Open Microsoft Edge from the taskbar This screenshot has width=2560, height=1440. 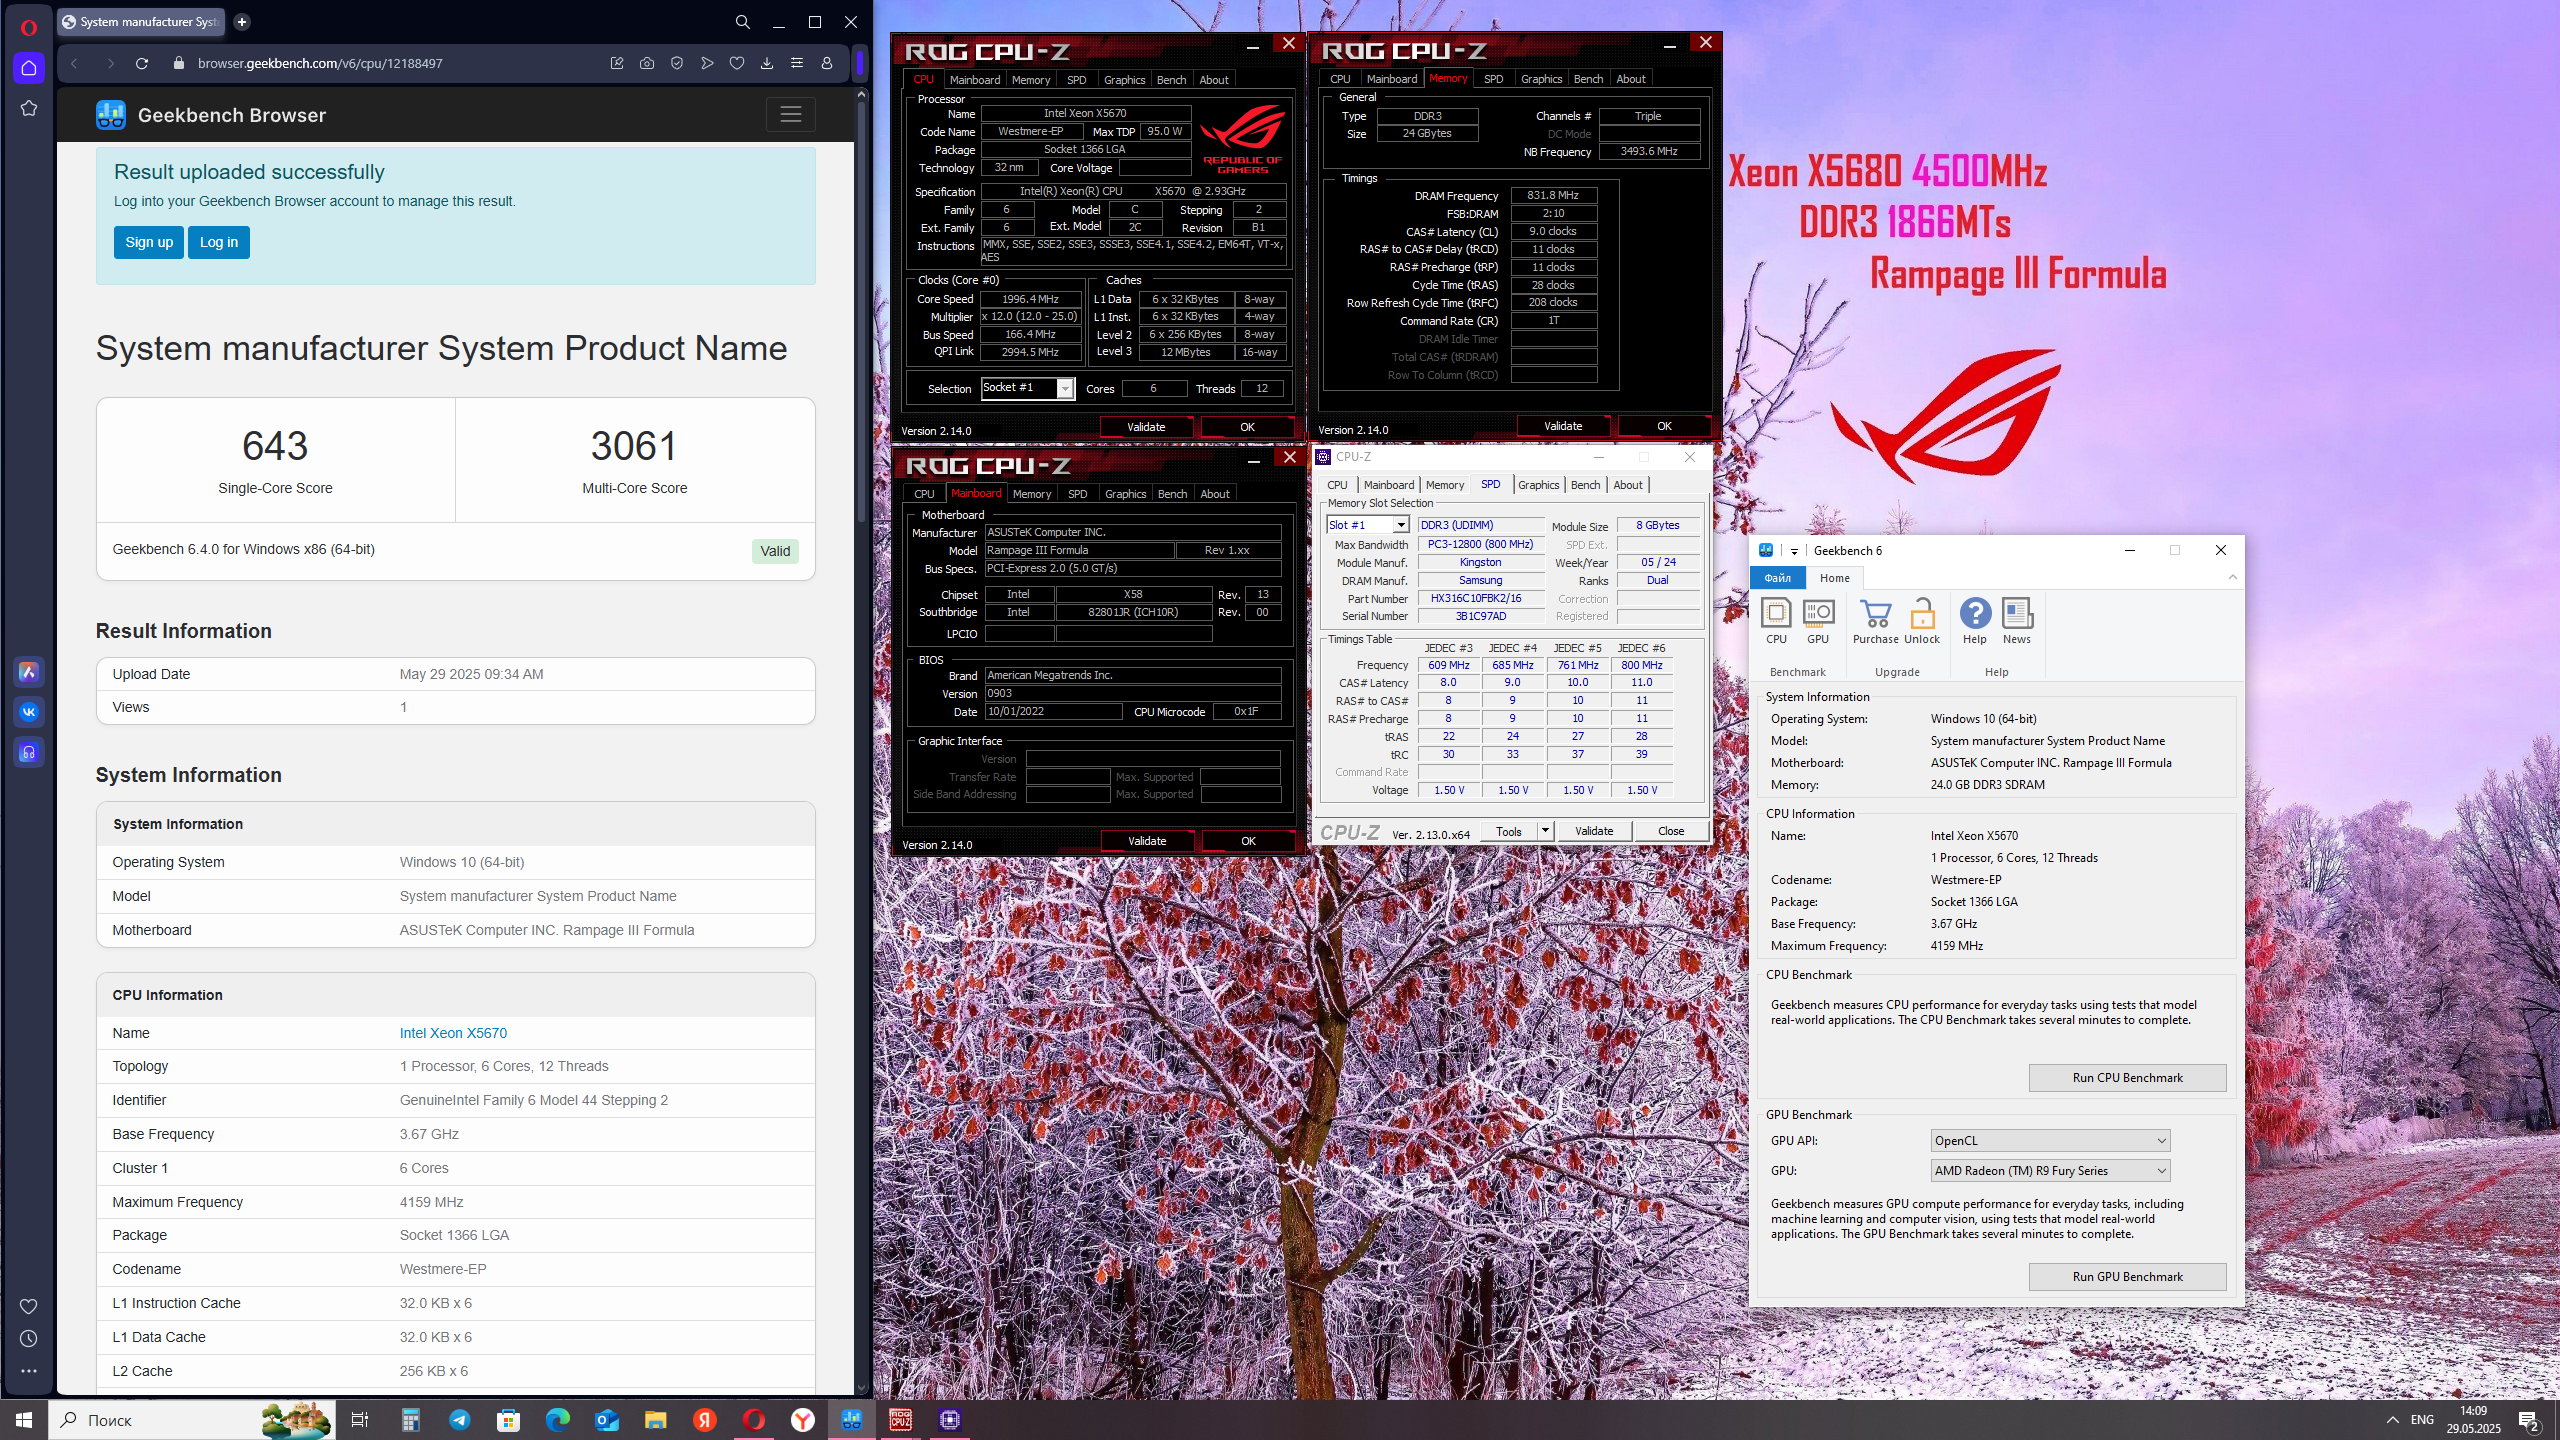[x=558, y=1419]
